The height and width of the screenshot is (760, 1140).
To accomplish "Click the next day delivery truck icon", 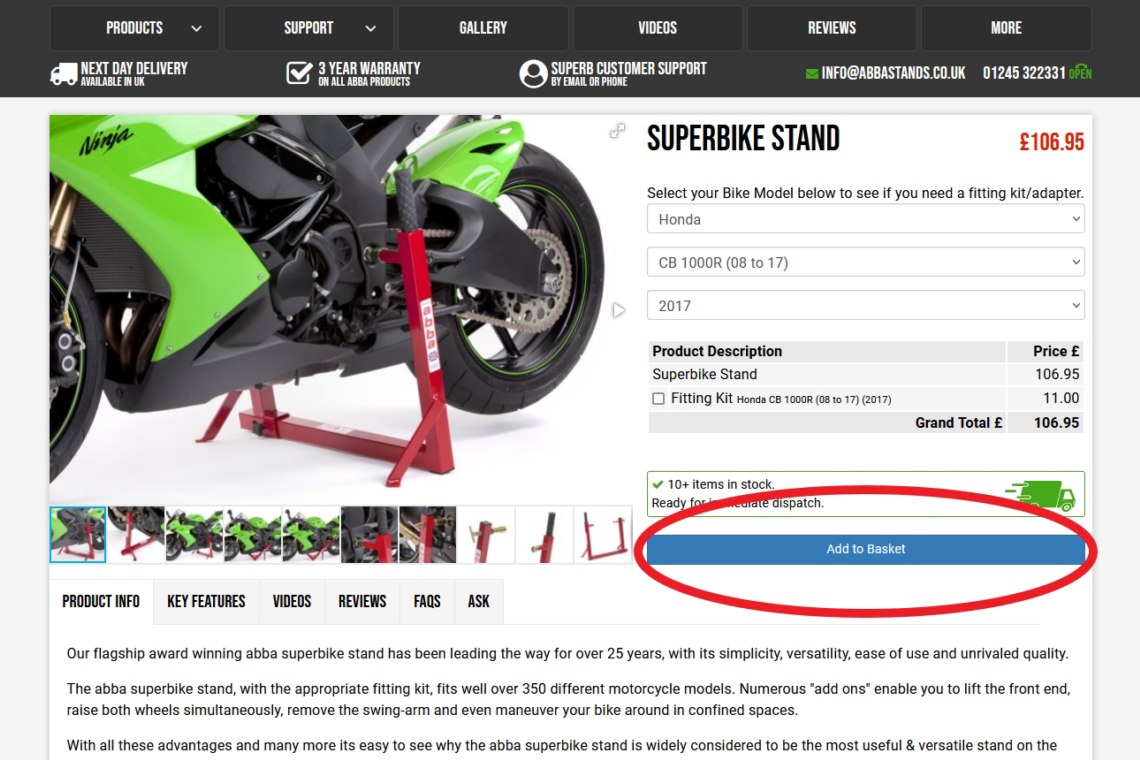I will 63,73.
